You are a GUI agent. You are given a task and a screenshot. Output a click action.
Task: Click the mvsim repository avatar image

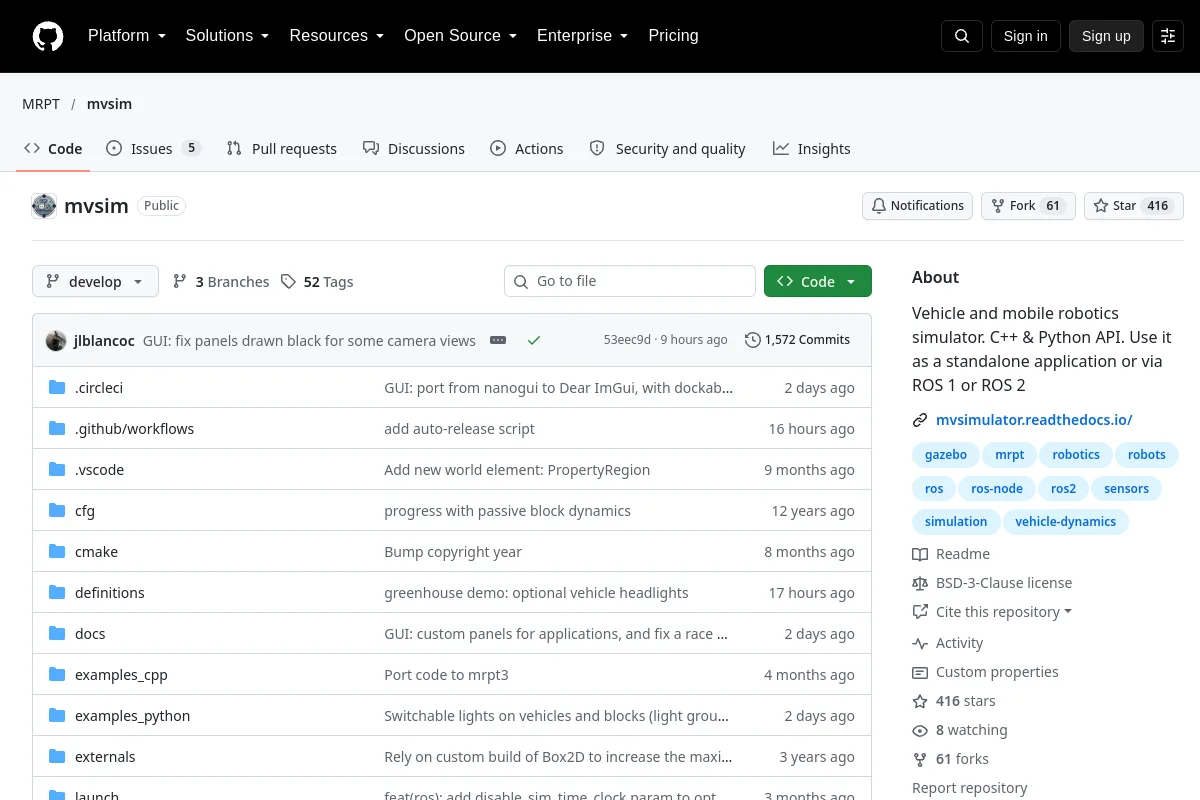click(44, 206)
